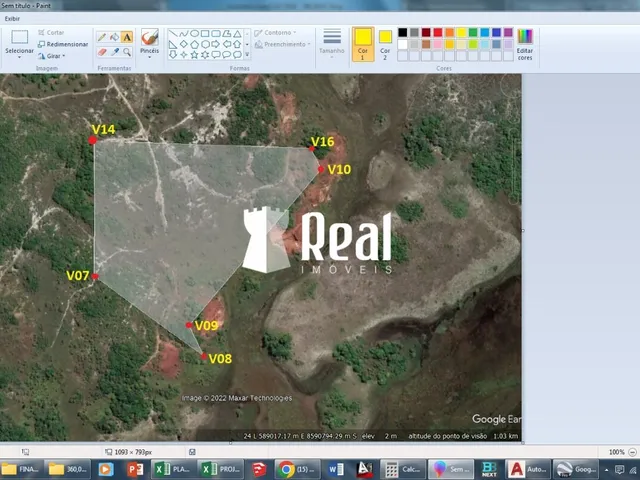Screen dimensions: 640x480
Task: Choose the Oval shape
Action: [x=194, y=33]
